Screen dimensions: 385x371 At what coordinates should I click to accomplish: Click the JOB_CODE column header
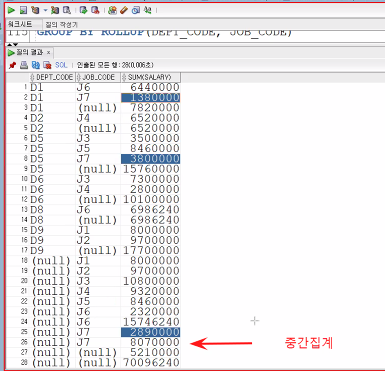click(98, 77)
